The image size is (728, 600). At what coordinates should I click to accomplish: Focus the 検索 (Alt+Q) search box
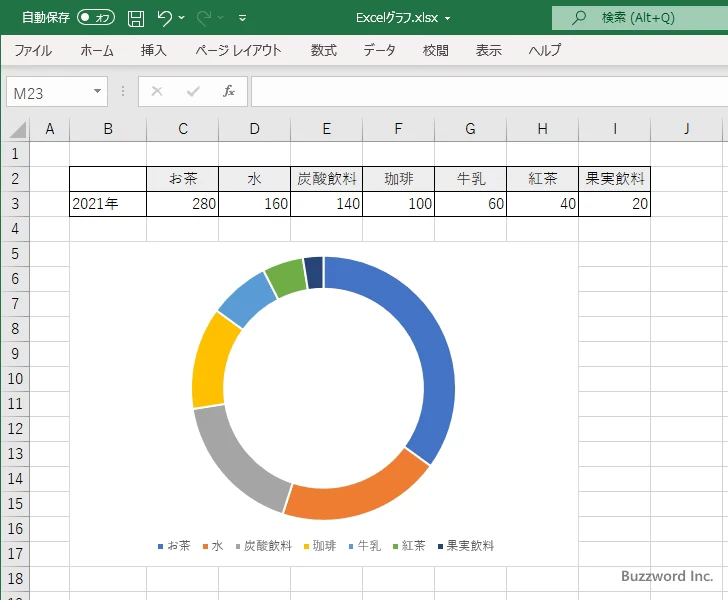tap(640, 18)
